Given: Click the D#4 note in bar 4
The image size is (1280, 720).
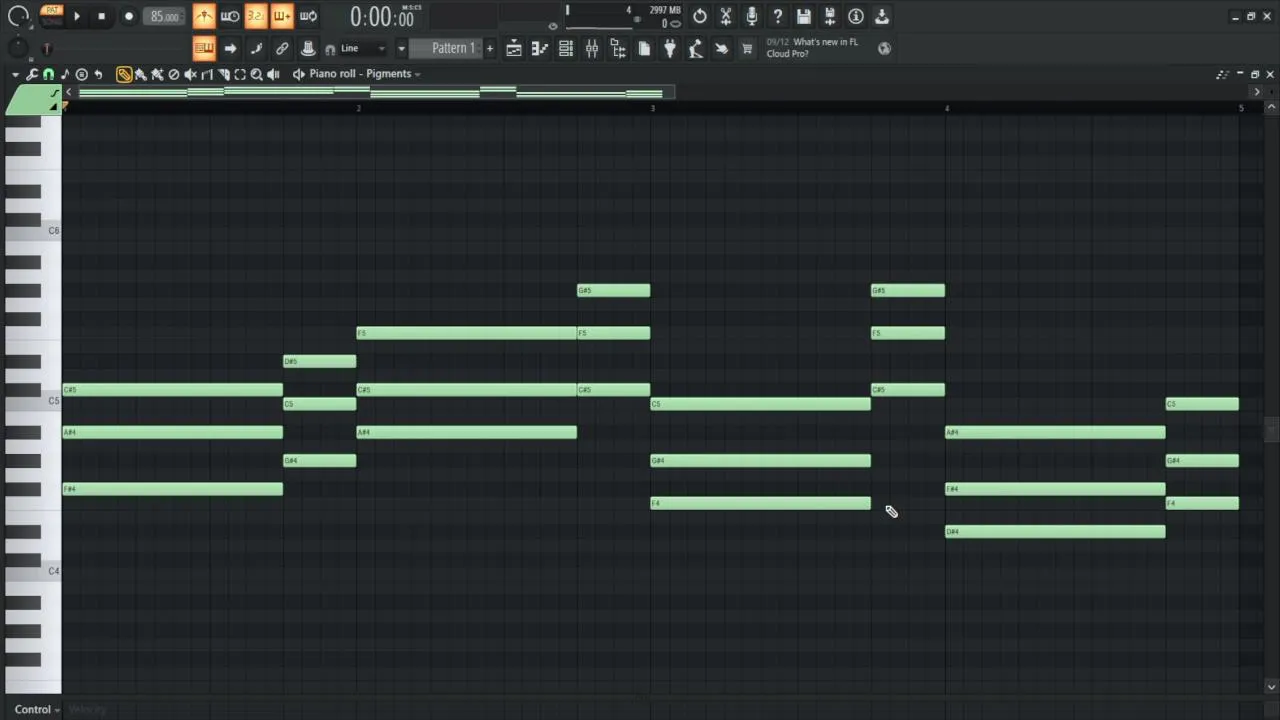Looking at the screenshot, I should (x=1055, y=531).
